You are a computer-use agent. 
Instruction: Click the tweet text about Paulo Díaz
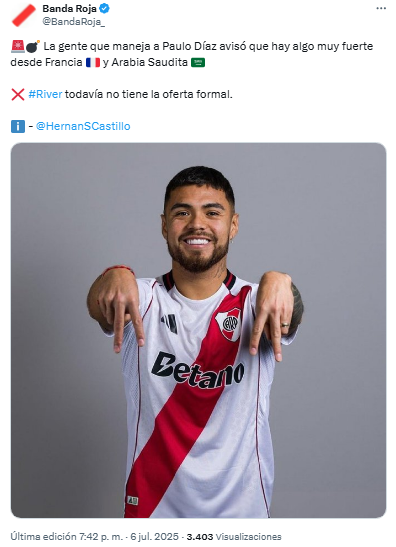[x=192, y=54]
